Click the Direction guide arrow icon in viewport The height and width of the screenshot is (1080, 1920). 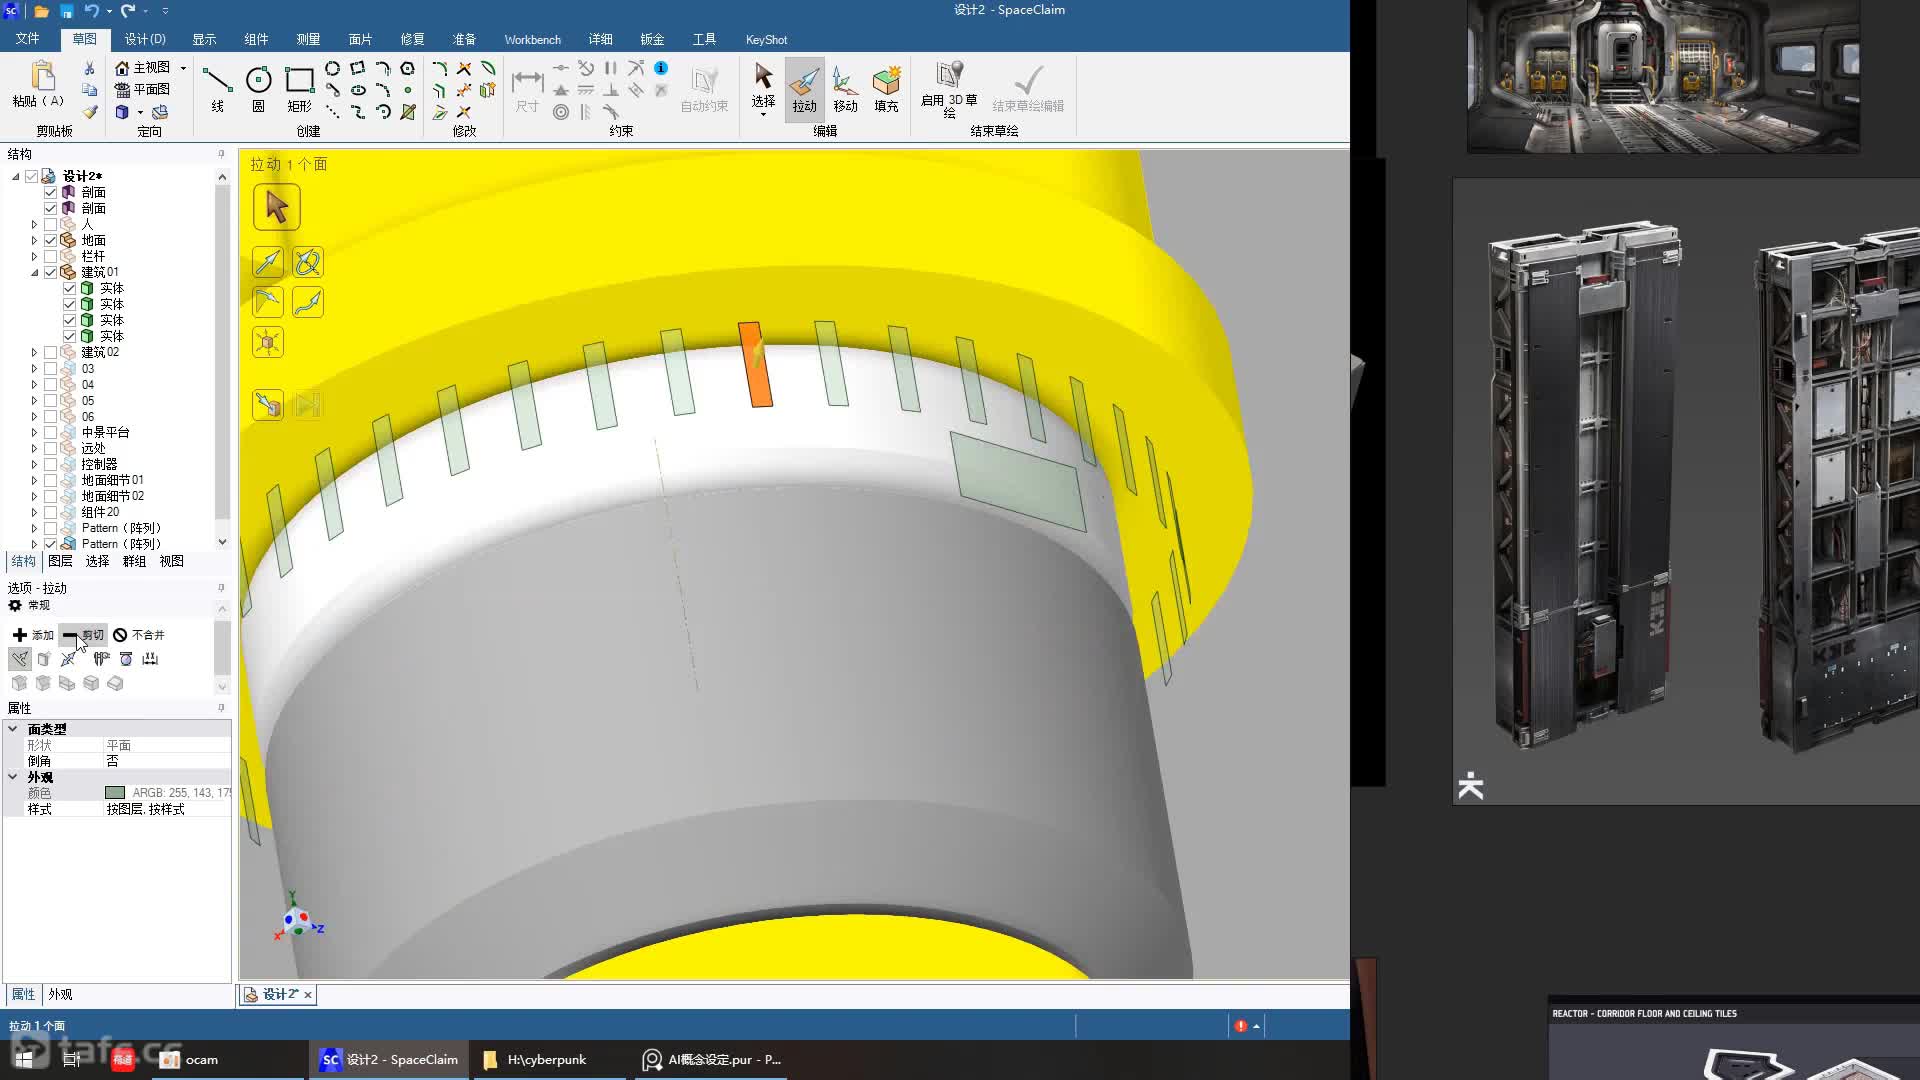tap(268, 262)
